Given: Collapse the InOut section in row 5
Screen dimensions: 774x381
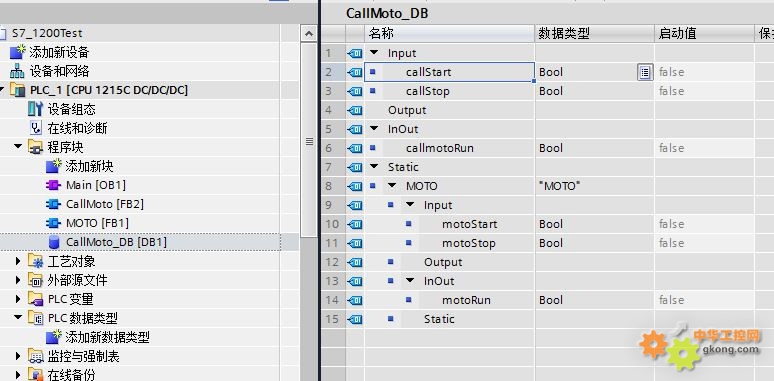Looking at the screenshot, I should pos(374,129).
